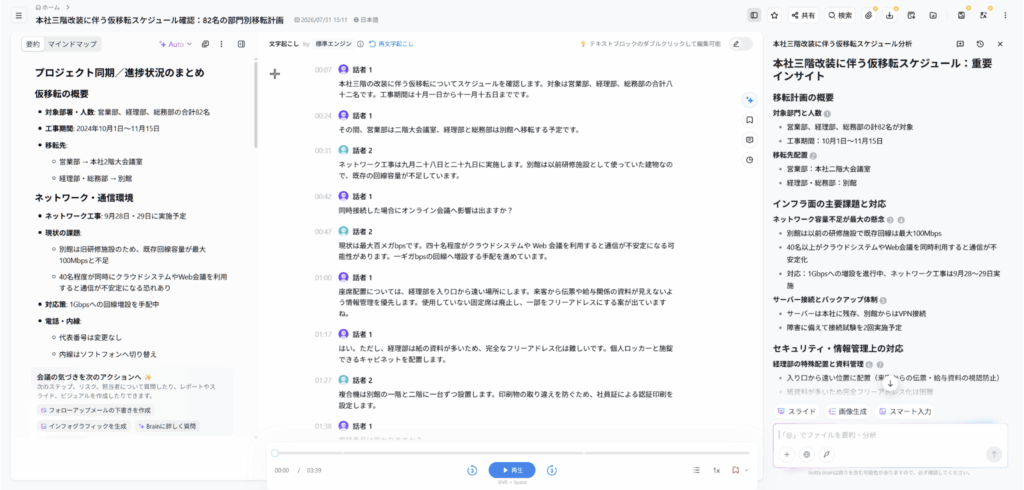The height and width of the screenshot is (490, 1024).
Task: Click the player bookmark flag icon
Action: click(735, 470)
